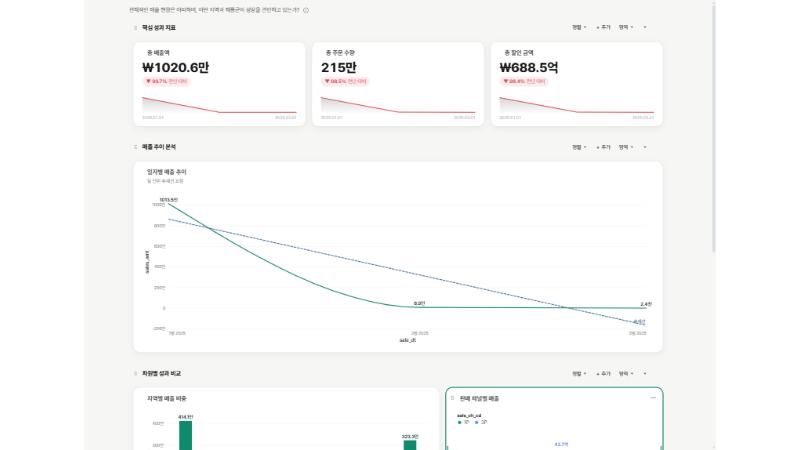This screenshot has width=800, height=450.
Task: Expand the trailing caret of 핵심 성과 지표 section
Action: (x=645, y=27)
